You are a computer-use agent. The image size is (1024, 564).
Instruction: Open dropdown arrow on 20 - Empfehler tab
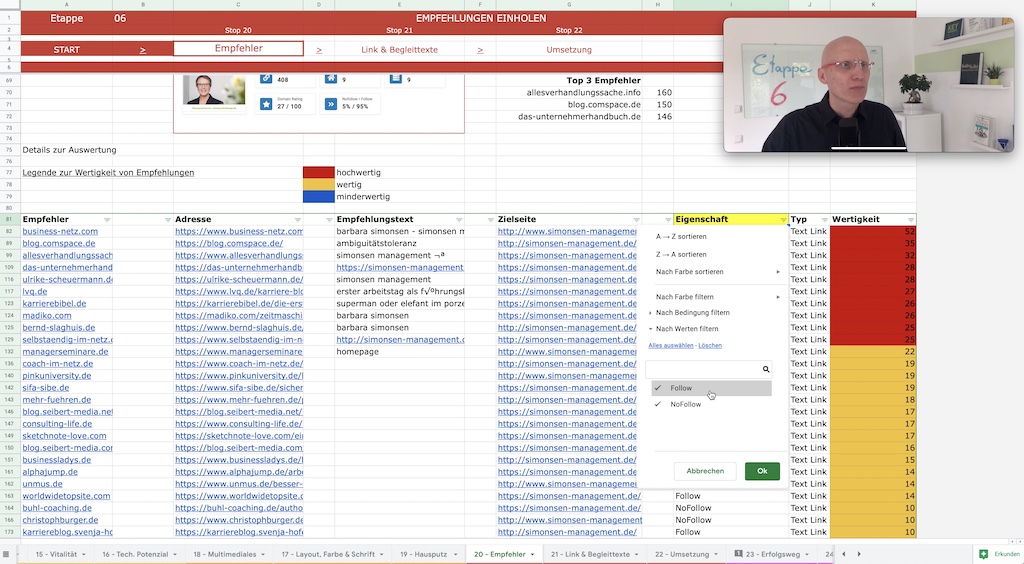[x=532, y=554]
